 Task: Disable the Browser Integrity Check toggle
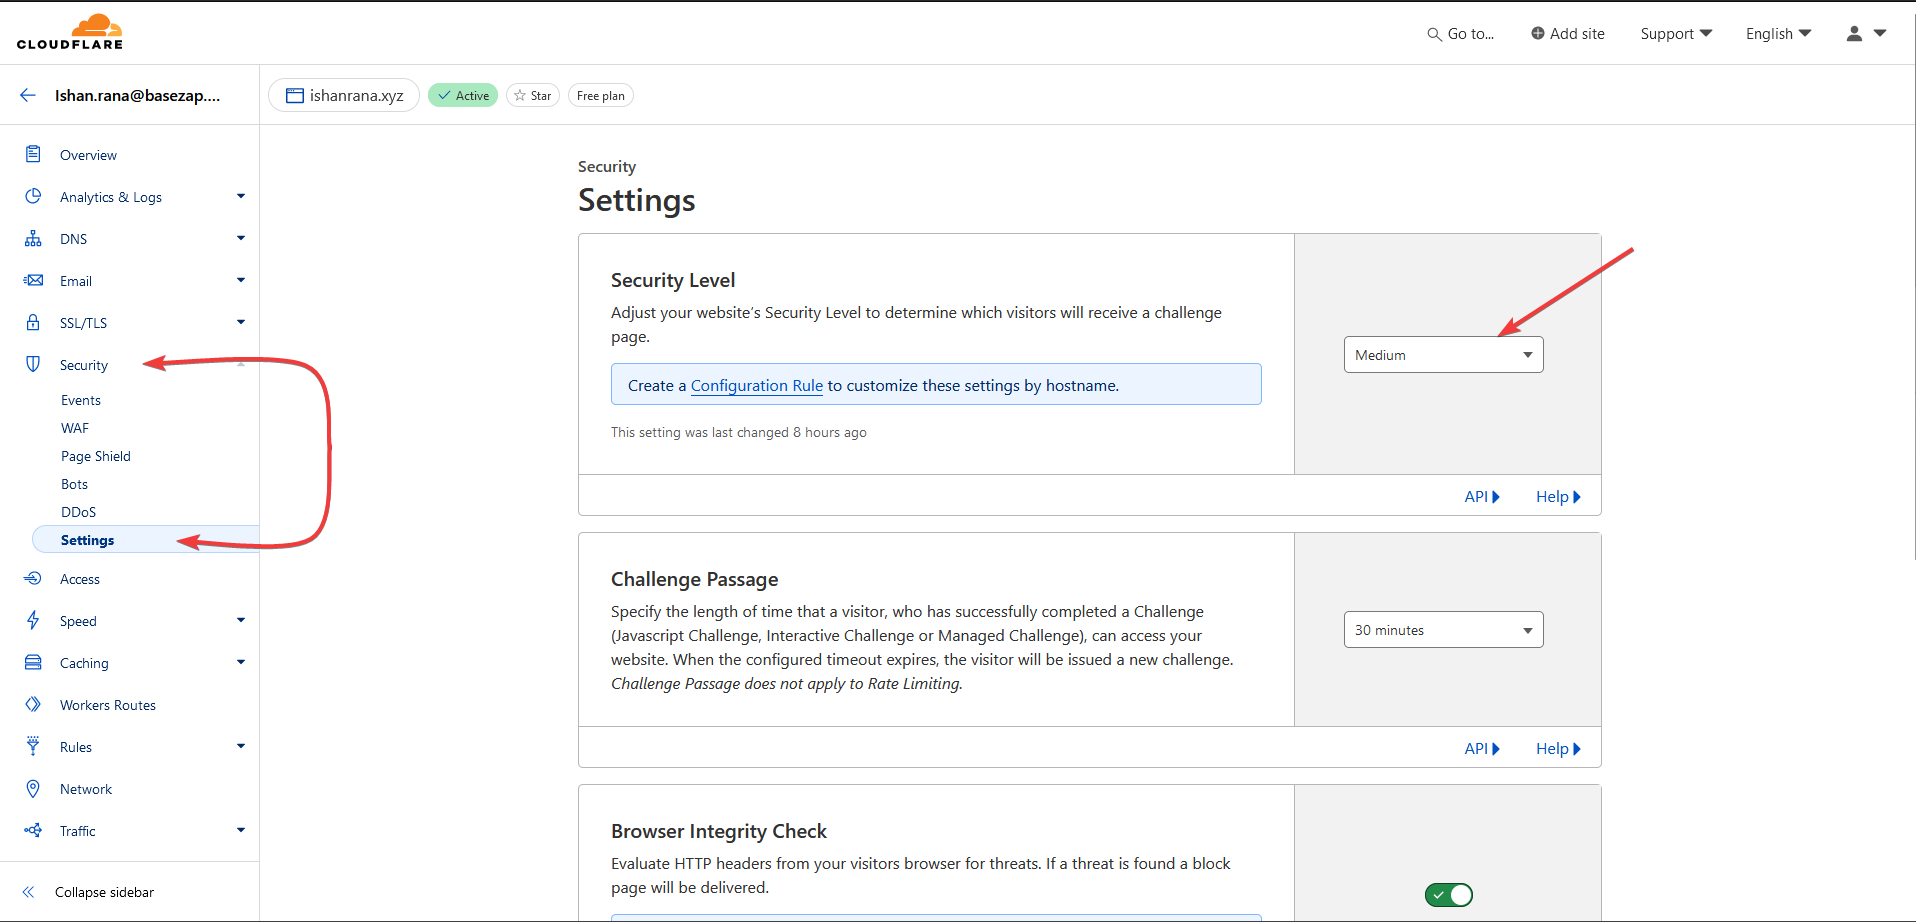pyautogui.click(x=1449, y=895)
